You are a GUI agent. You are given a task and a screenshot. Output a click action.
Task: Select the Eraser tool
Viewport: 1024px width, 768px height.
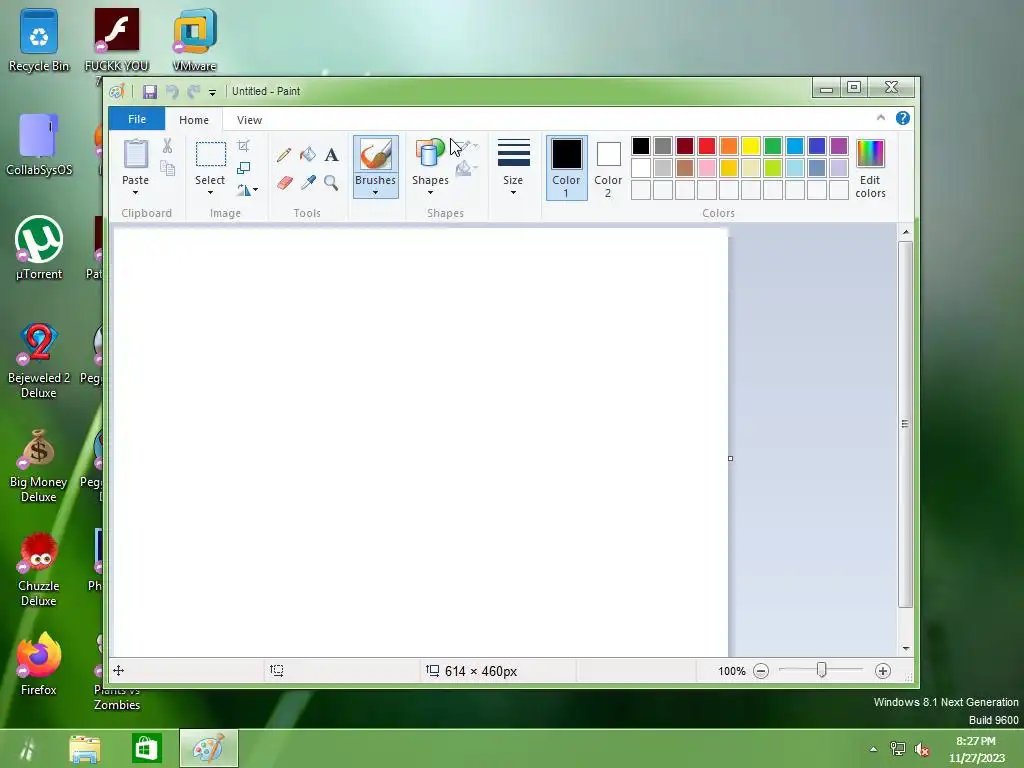pos(283,182)
